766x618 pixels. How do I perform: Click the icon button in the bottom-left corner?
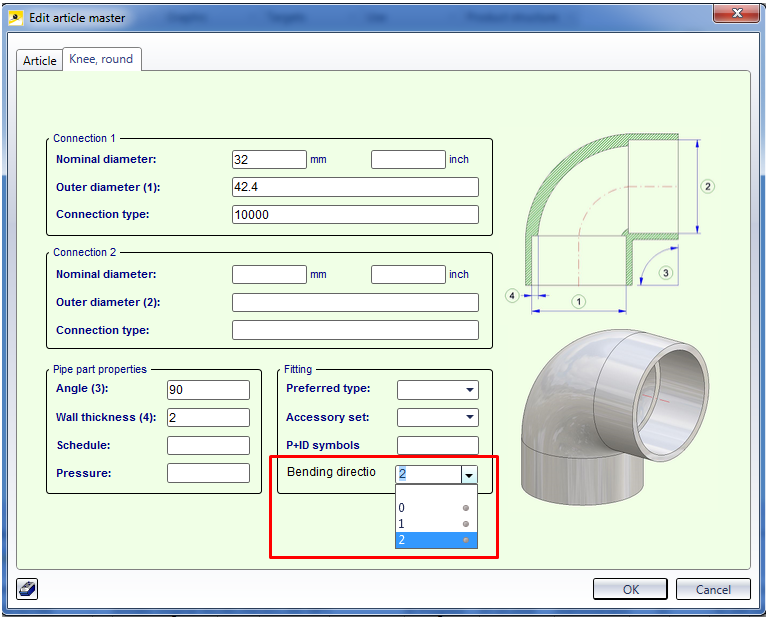(26, 589)
